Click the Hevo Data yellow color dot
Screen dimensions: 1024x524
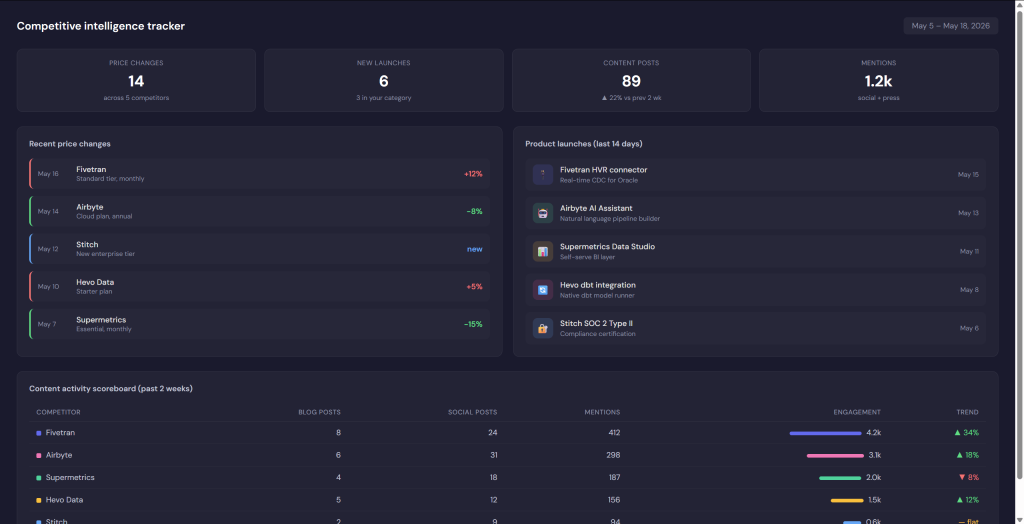[39, 500]
